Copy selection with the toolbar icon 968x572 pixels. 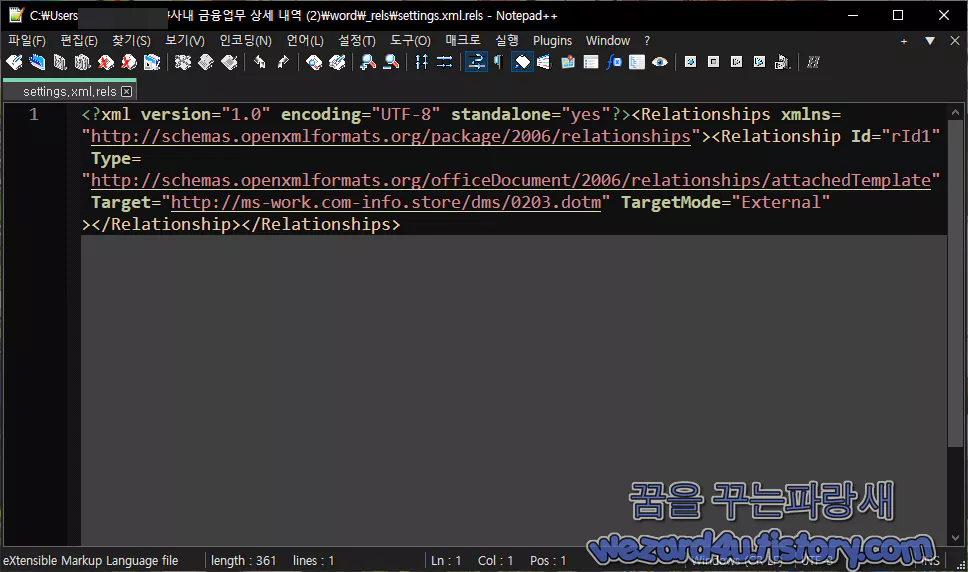[206, 62]
